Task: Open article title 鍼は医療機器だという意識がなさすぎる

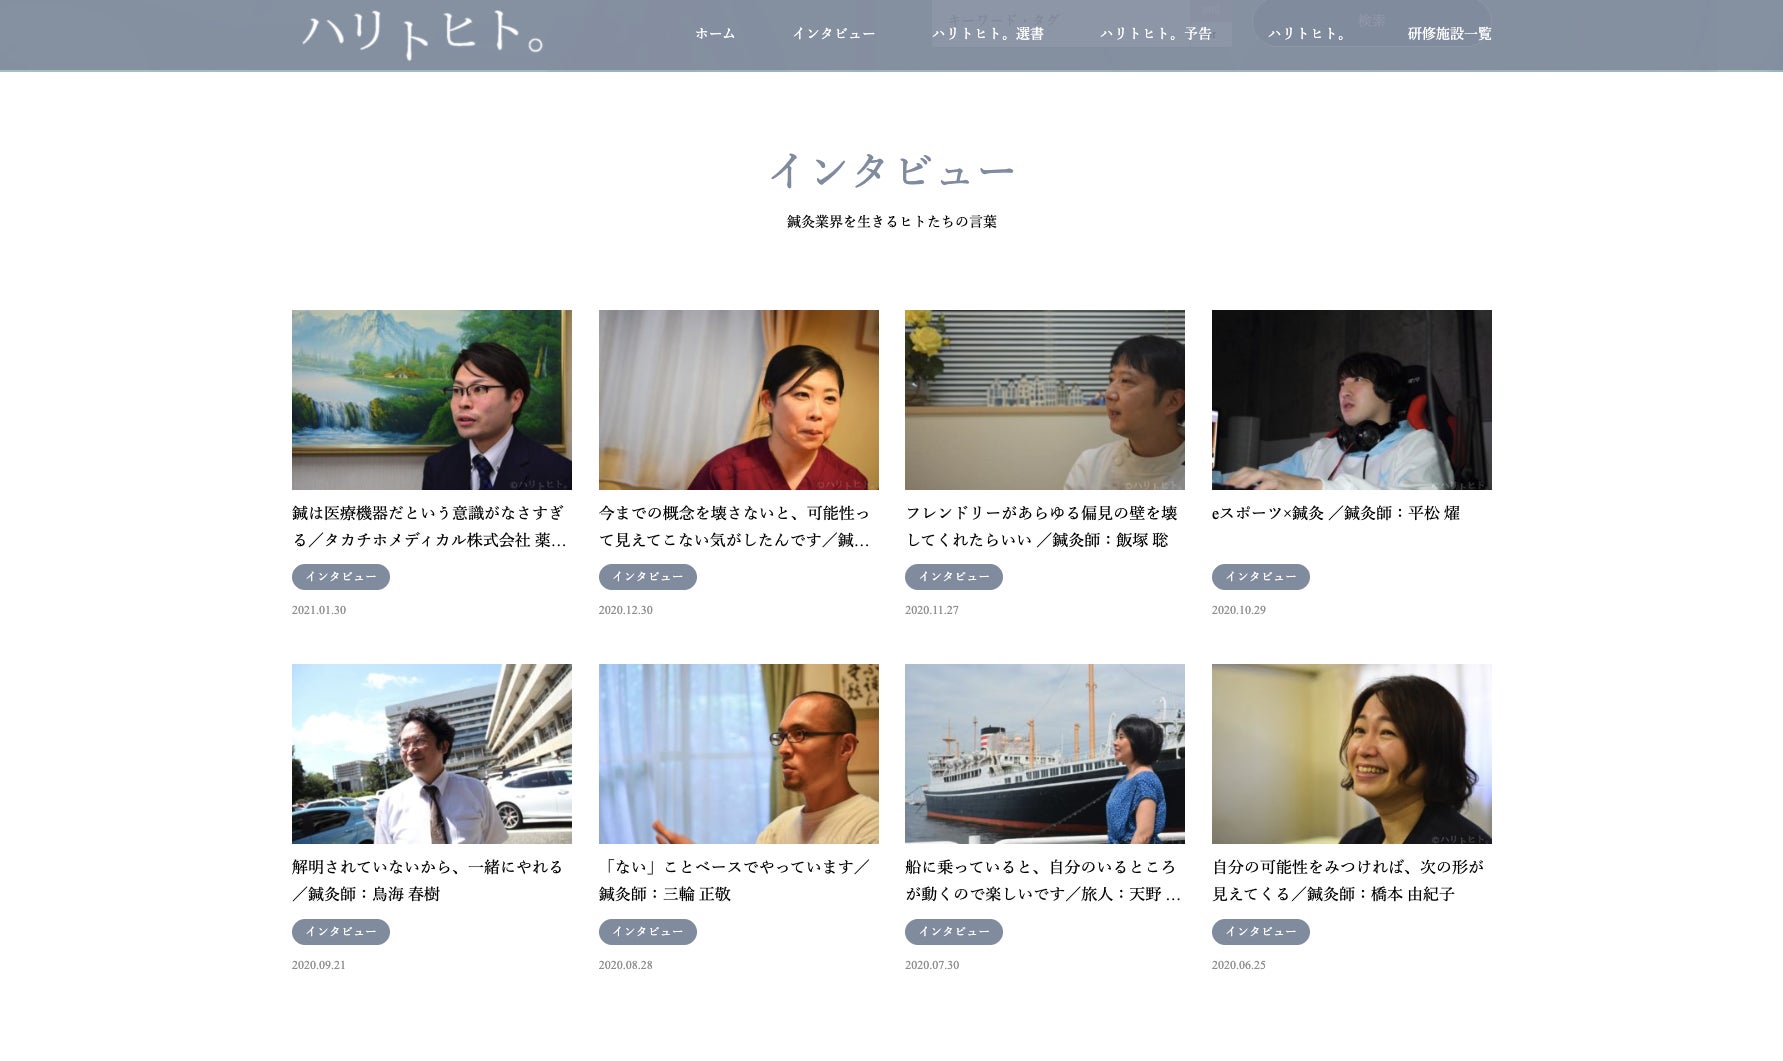Action: pos(429,526)
